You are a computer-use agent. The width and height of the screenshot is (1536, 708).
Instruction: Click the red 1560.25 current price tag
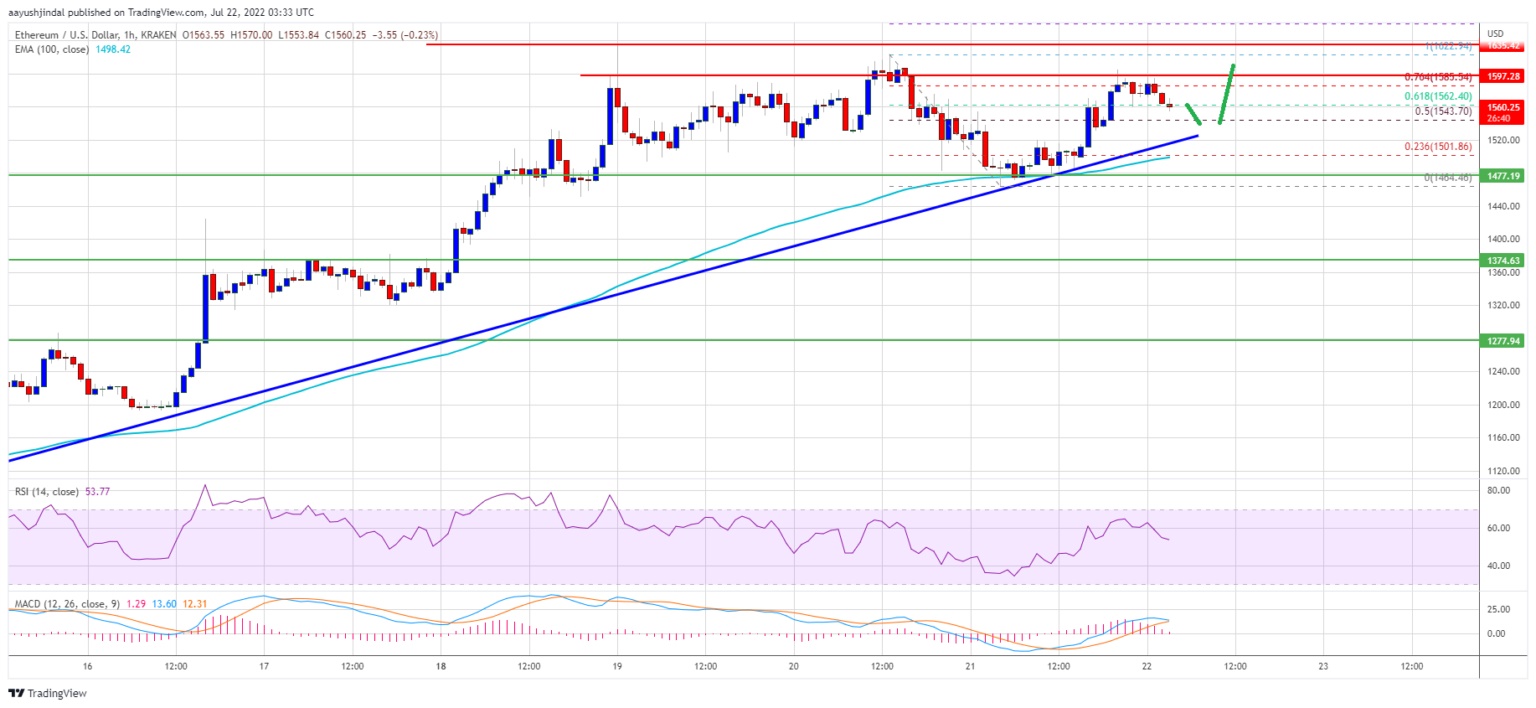pos(1503,107)
